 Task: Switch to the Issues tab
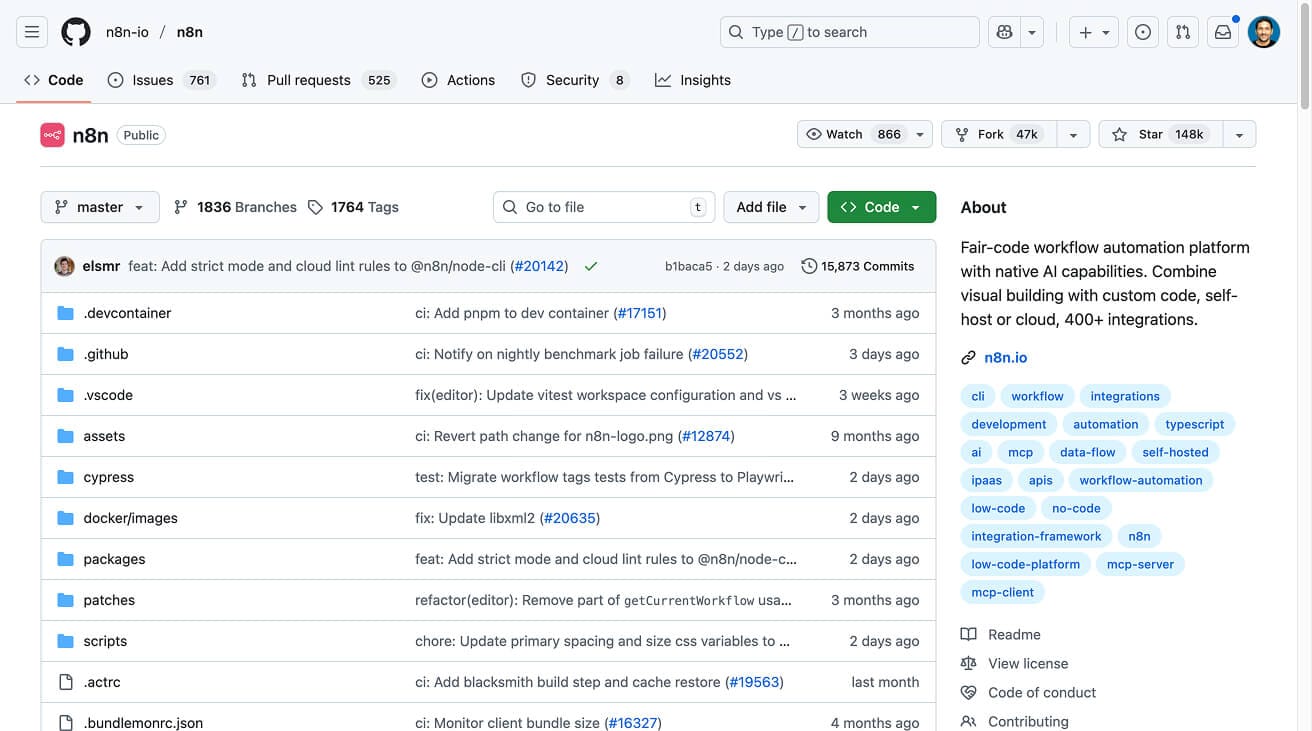point(152,79)
